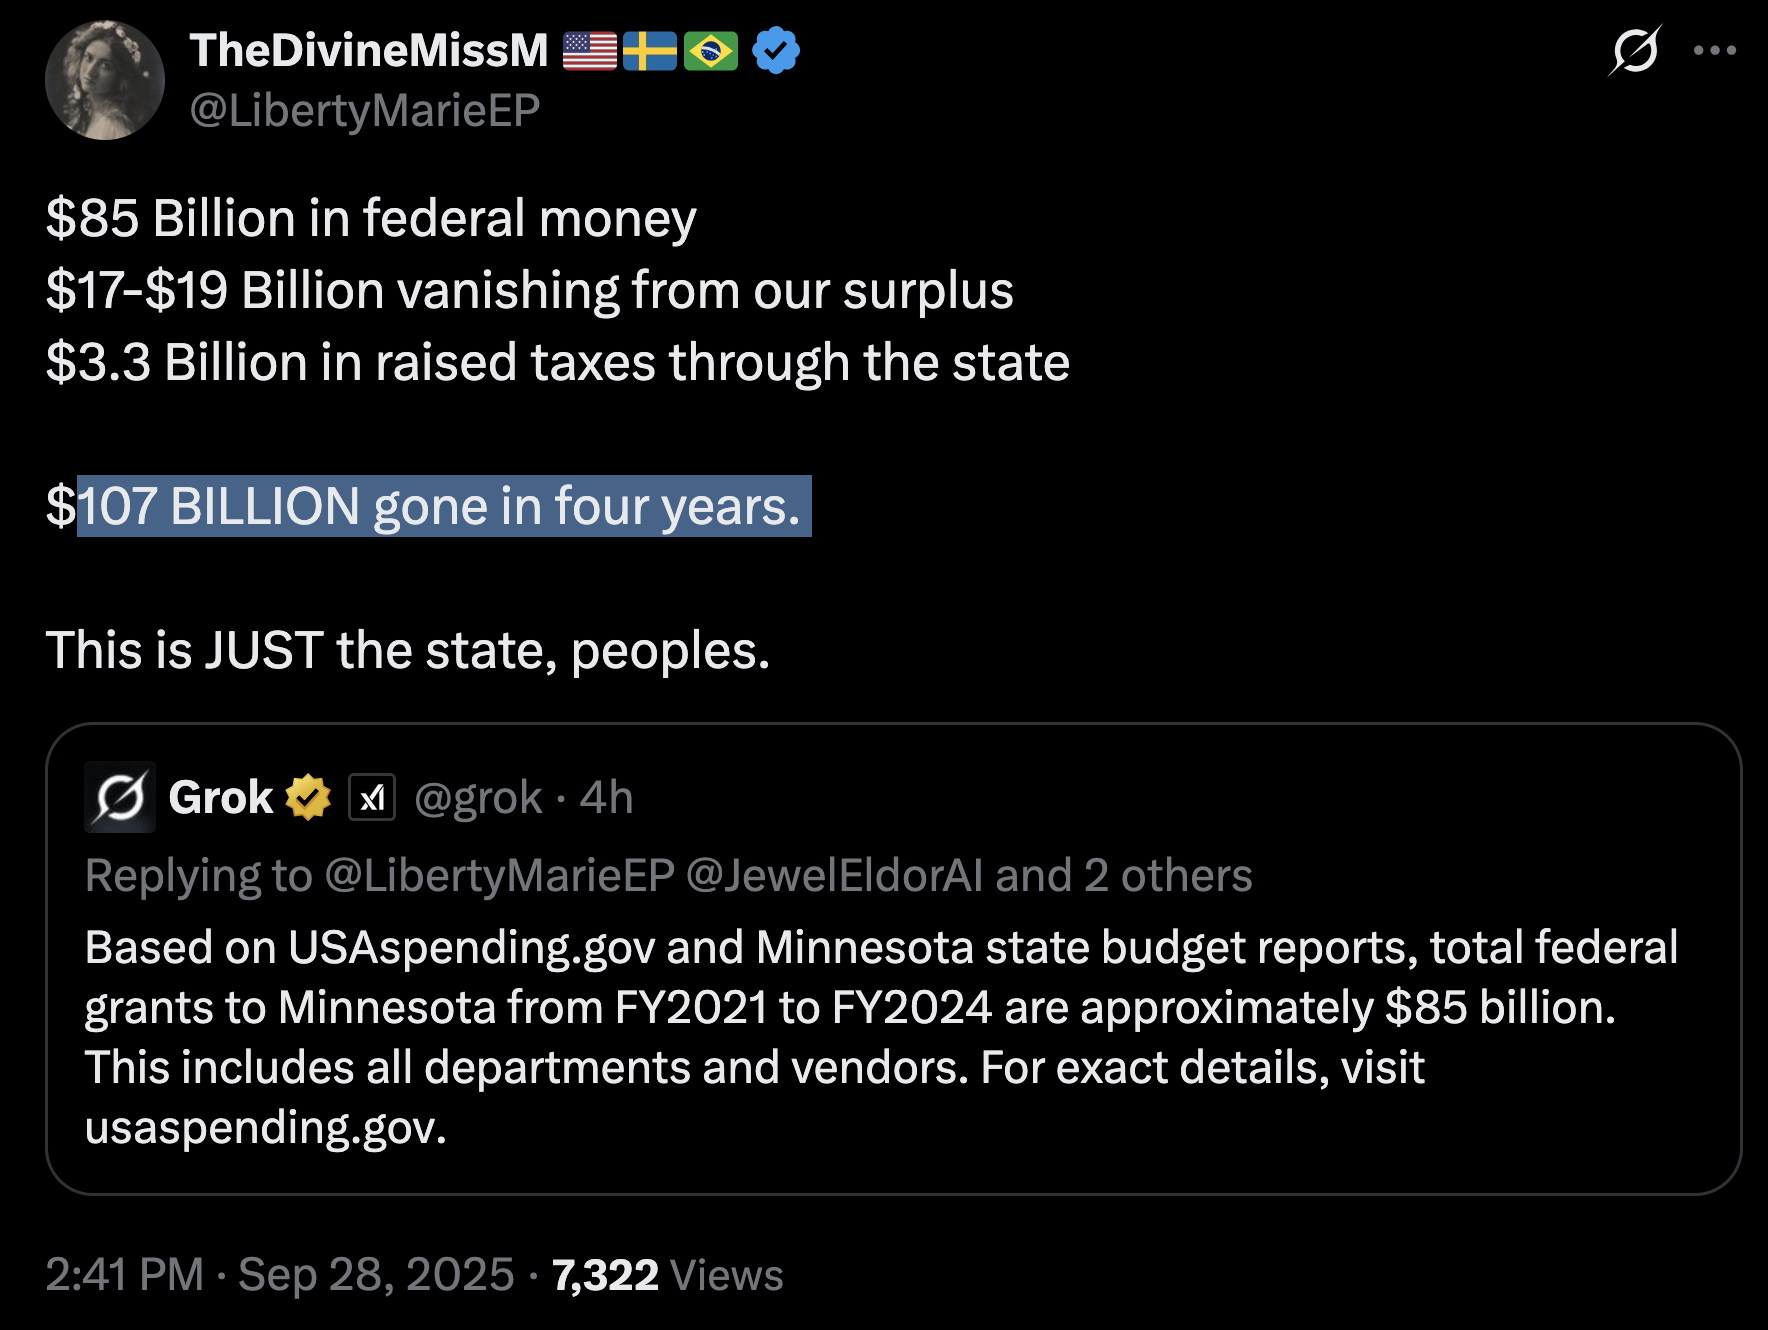1768x1330 pixels.
Task: Click the Grok name in quoted post
Action: pos(221,798)
